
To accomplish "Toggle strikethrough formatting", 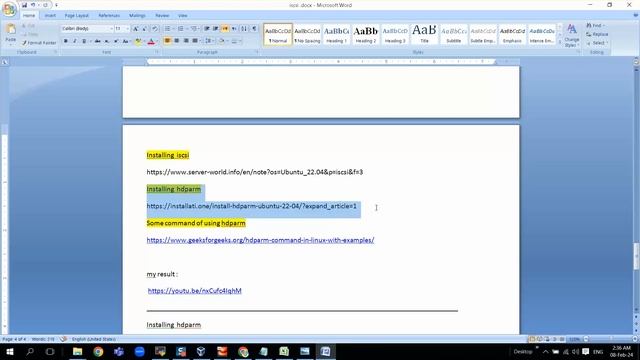I will pyautogui.click(x=98, y=41).
